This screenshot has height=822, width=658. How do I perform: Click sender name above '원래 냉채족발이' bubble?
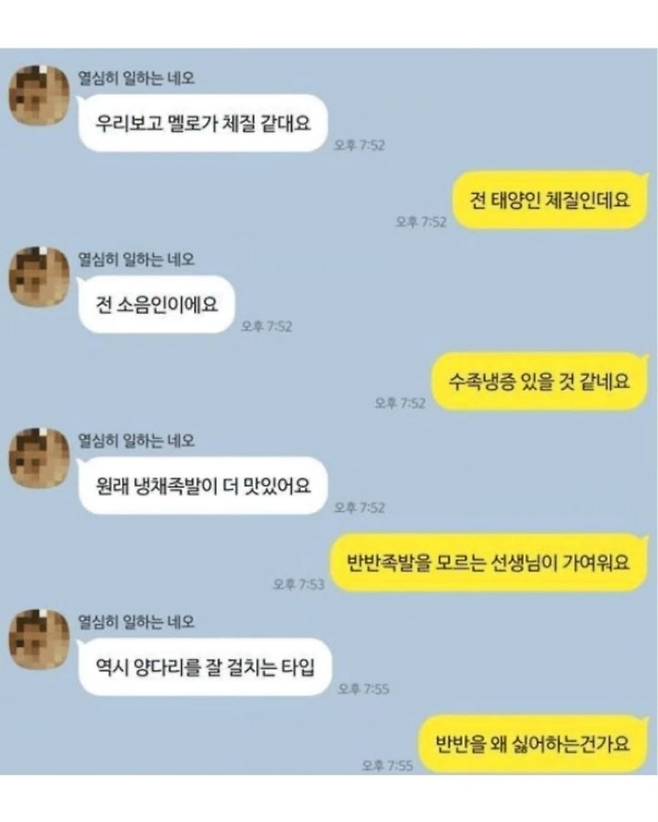pos(136,441)
